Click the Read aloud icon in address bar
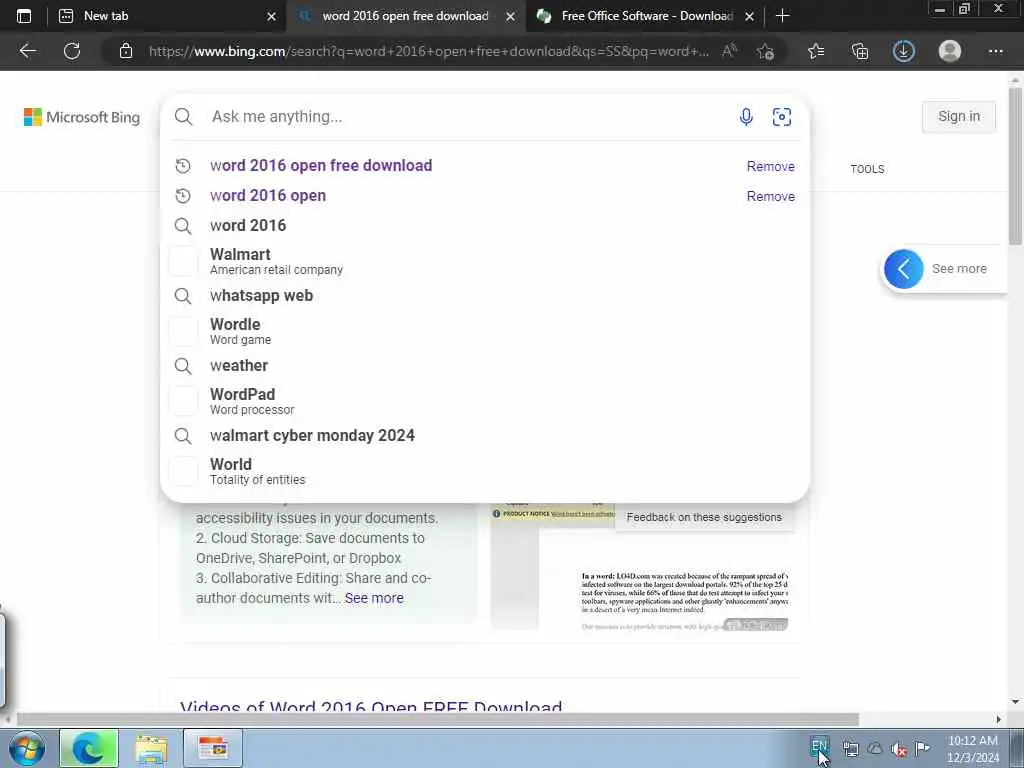Screen dimensions: 1024x768 coord(729,51)
